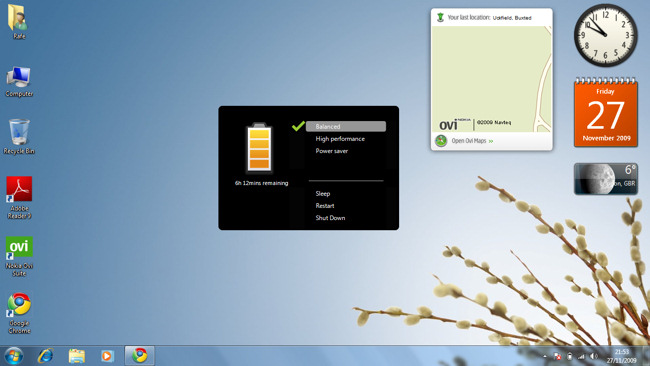Open Windows Media Player from the taskbar
The height and width of the screenshot is (366, 650).
pyautogui.click(x=107, y=356)
